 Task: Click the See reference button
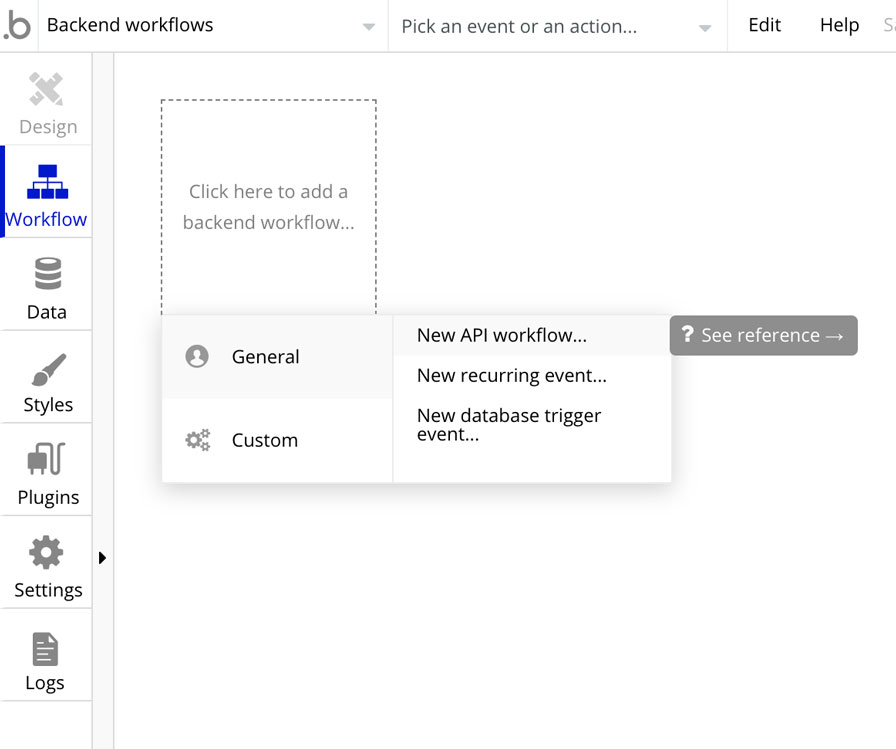click(x=763, y=336)
